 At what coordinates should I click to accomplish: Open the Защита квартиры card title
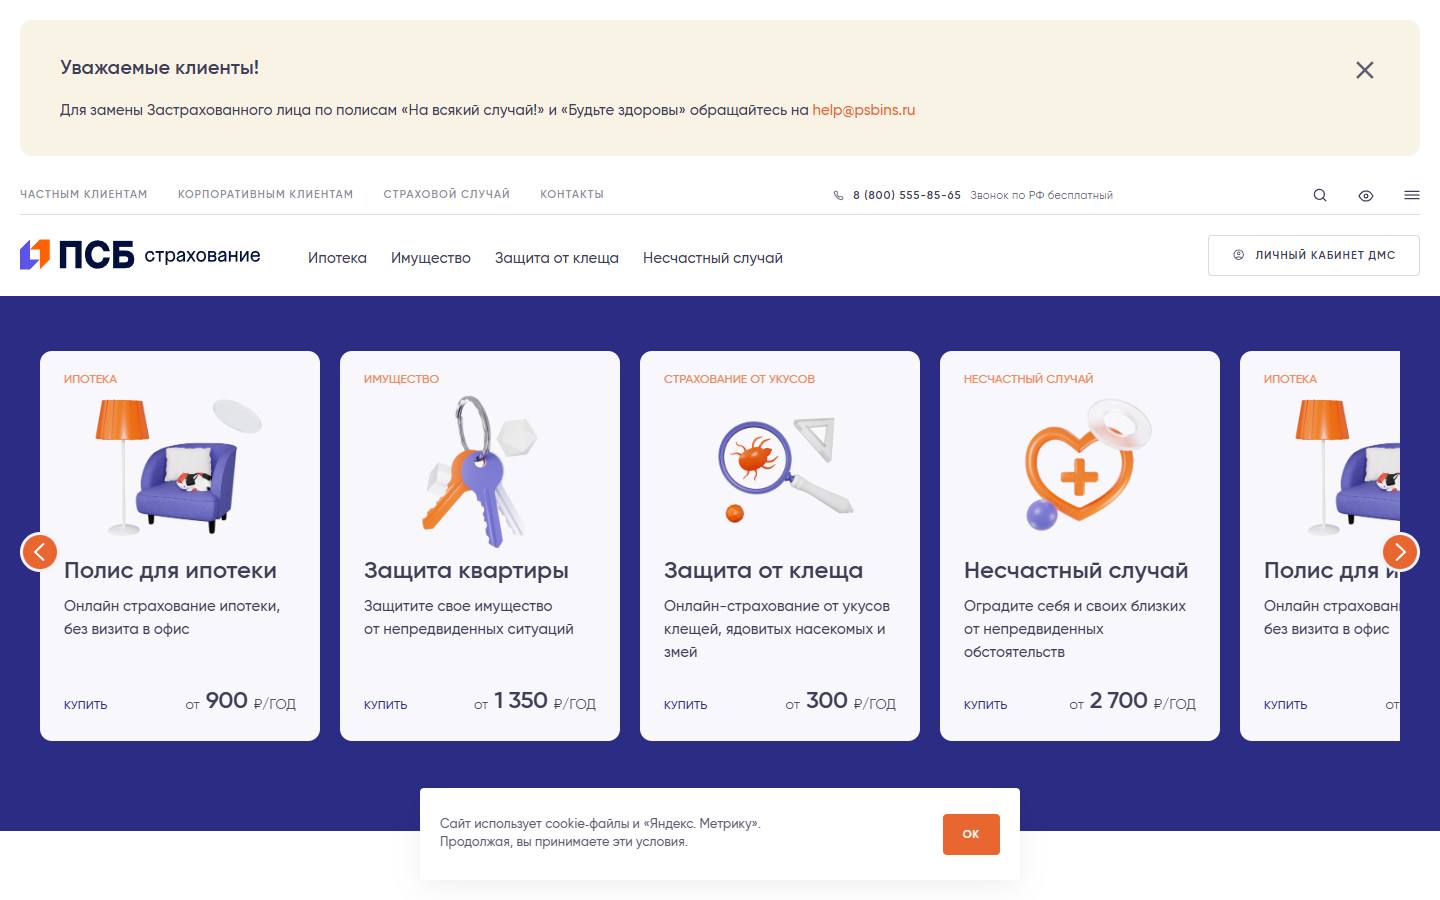pyautogui.click(x=466, y=570)
